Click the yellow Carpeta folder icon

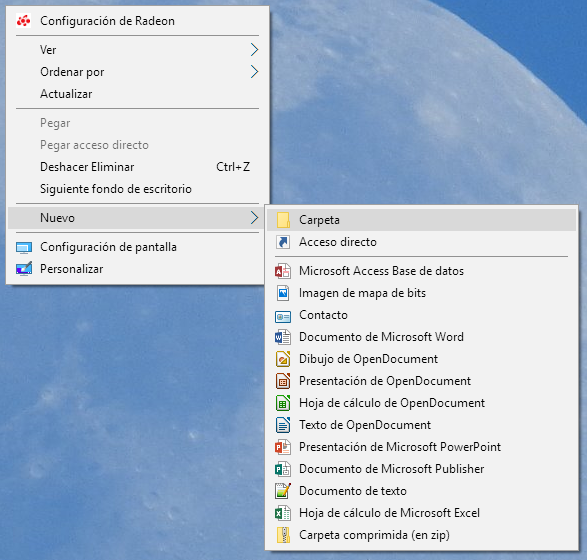283,220
